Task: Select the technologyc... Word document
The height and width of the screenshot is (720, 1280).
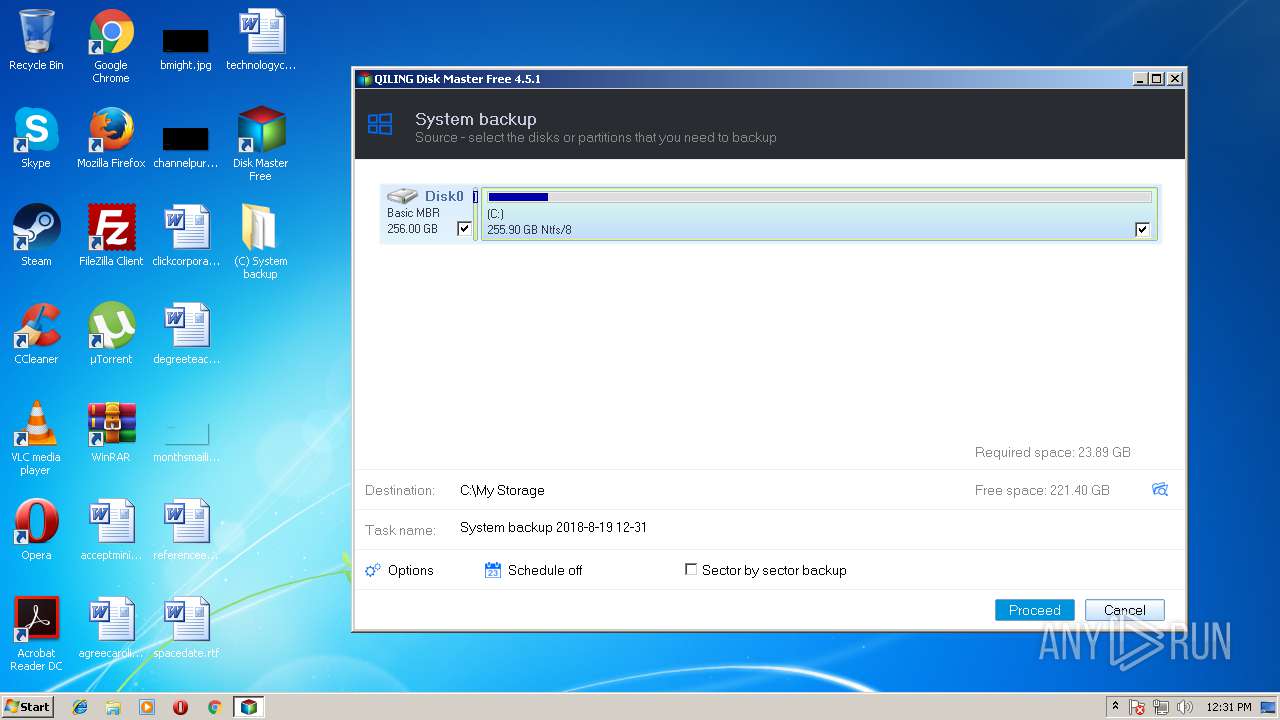Action: (261, 40)
